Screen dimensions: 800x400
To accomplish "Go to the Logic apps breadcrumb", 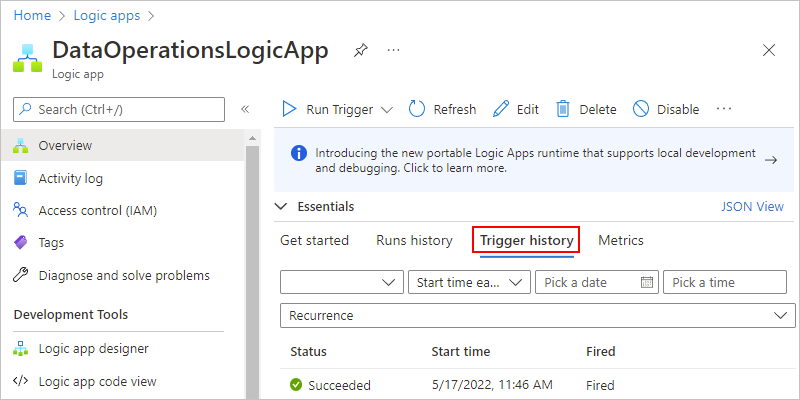I will coord(107,16).
